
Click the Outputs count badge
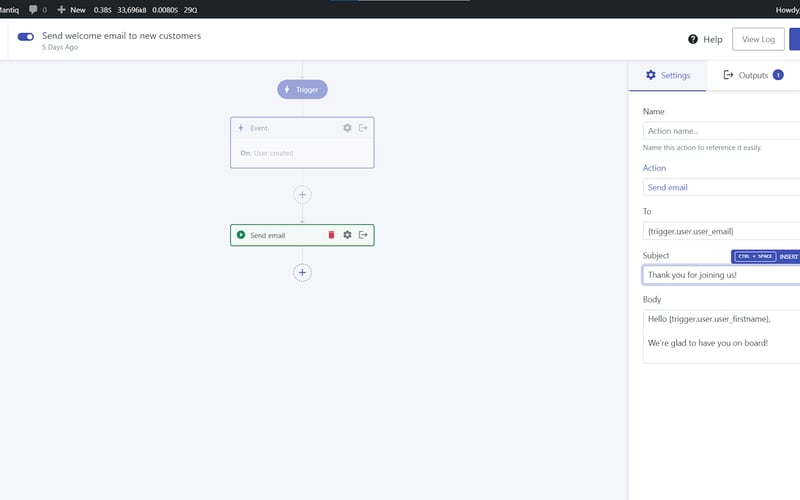click(778, 75)
